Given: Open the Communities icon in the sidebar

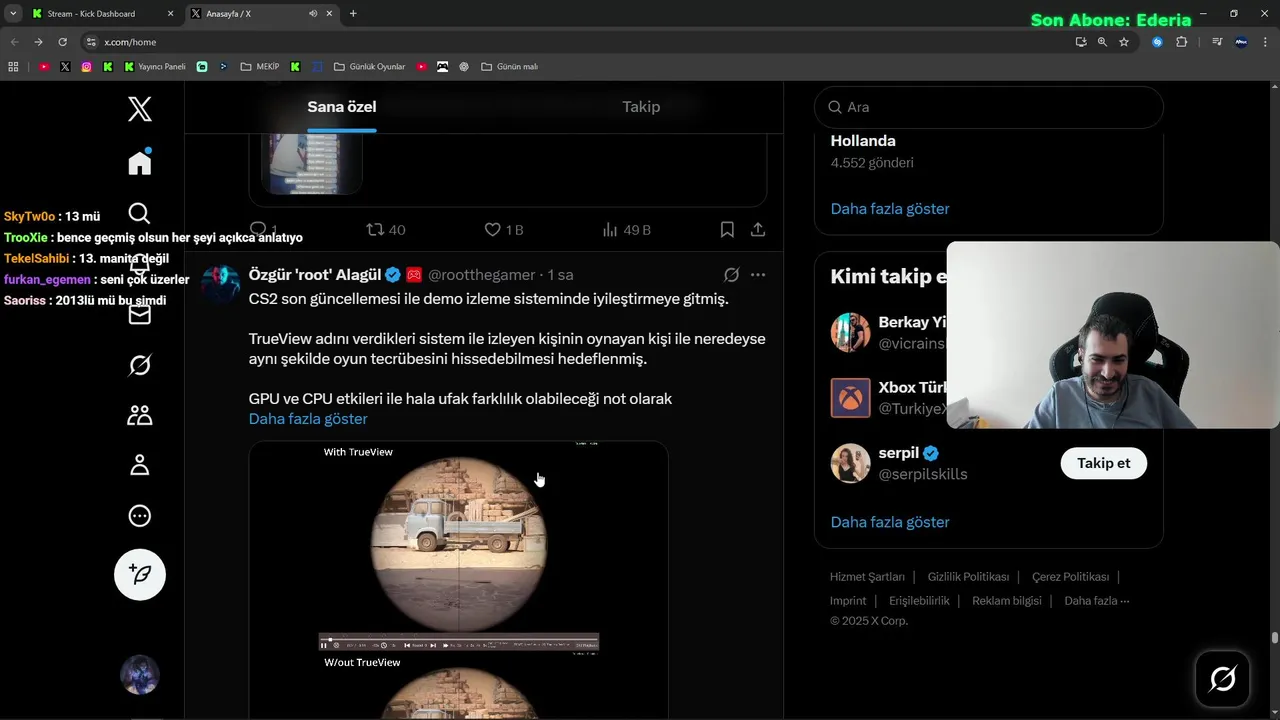Looking at the screenshot, I should (140, 415).
